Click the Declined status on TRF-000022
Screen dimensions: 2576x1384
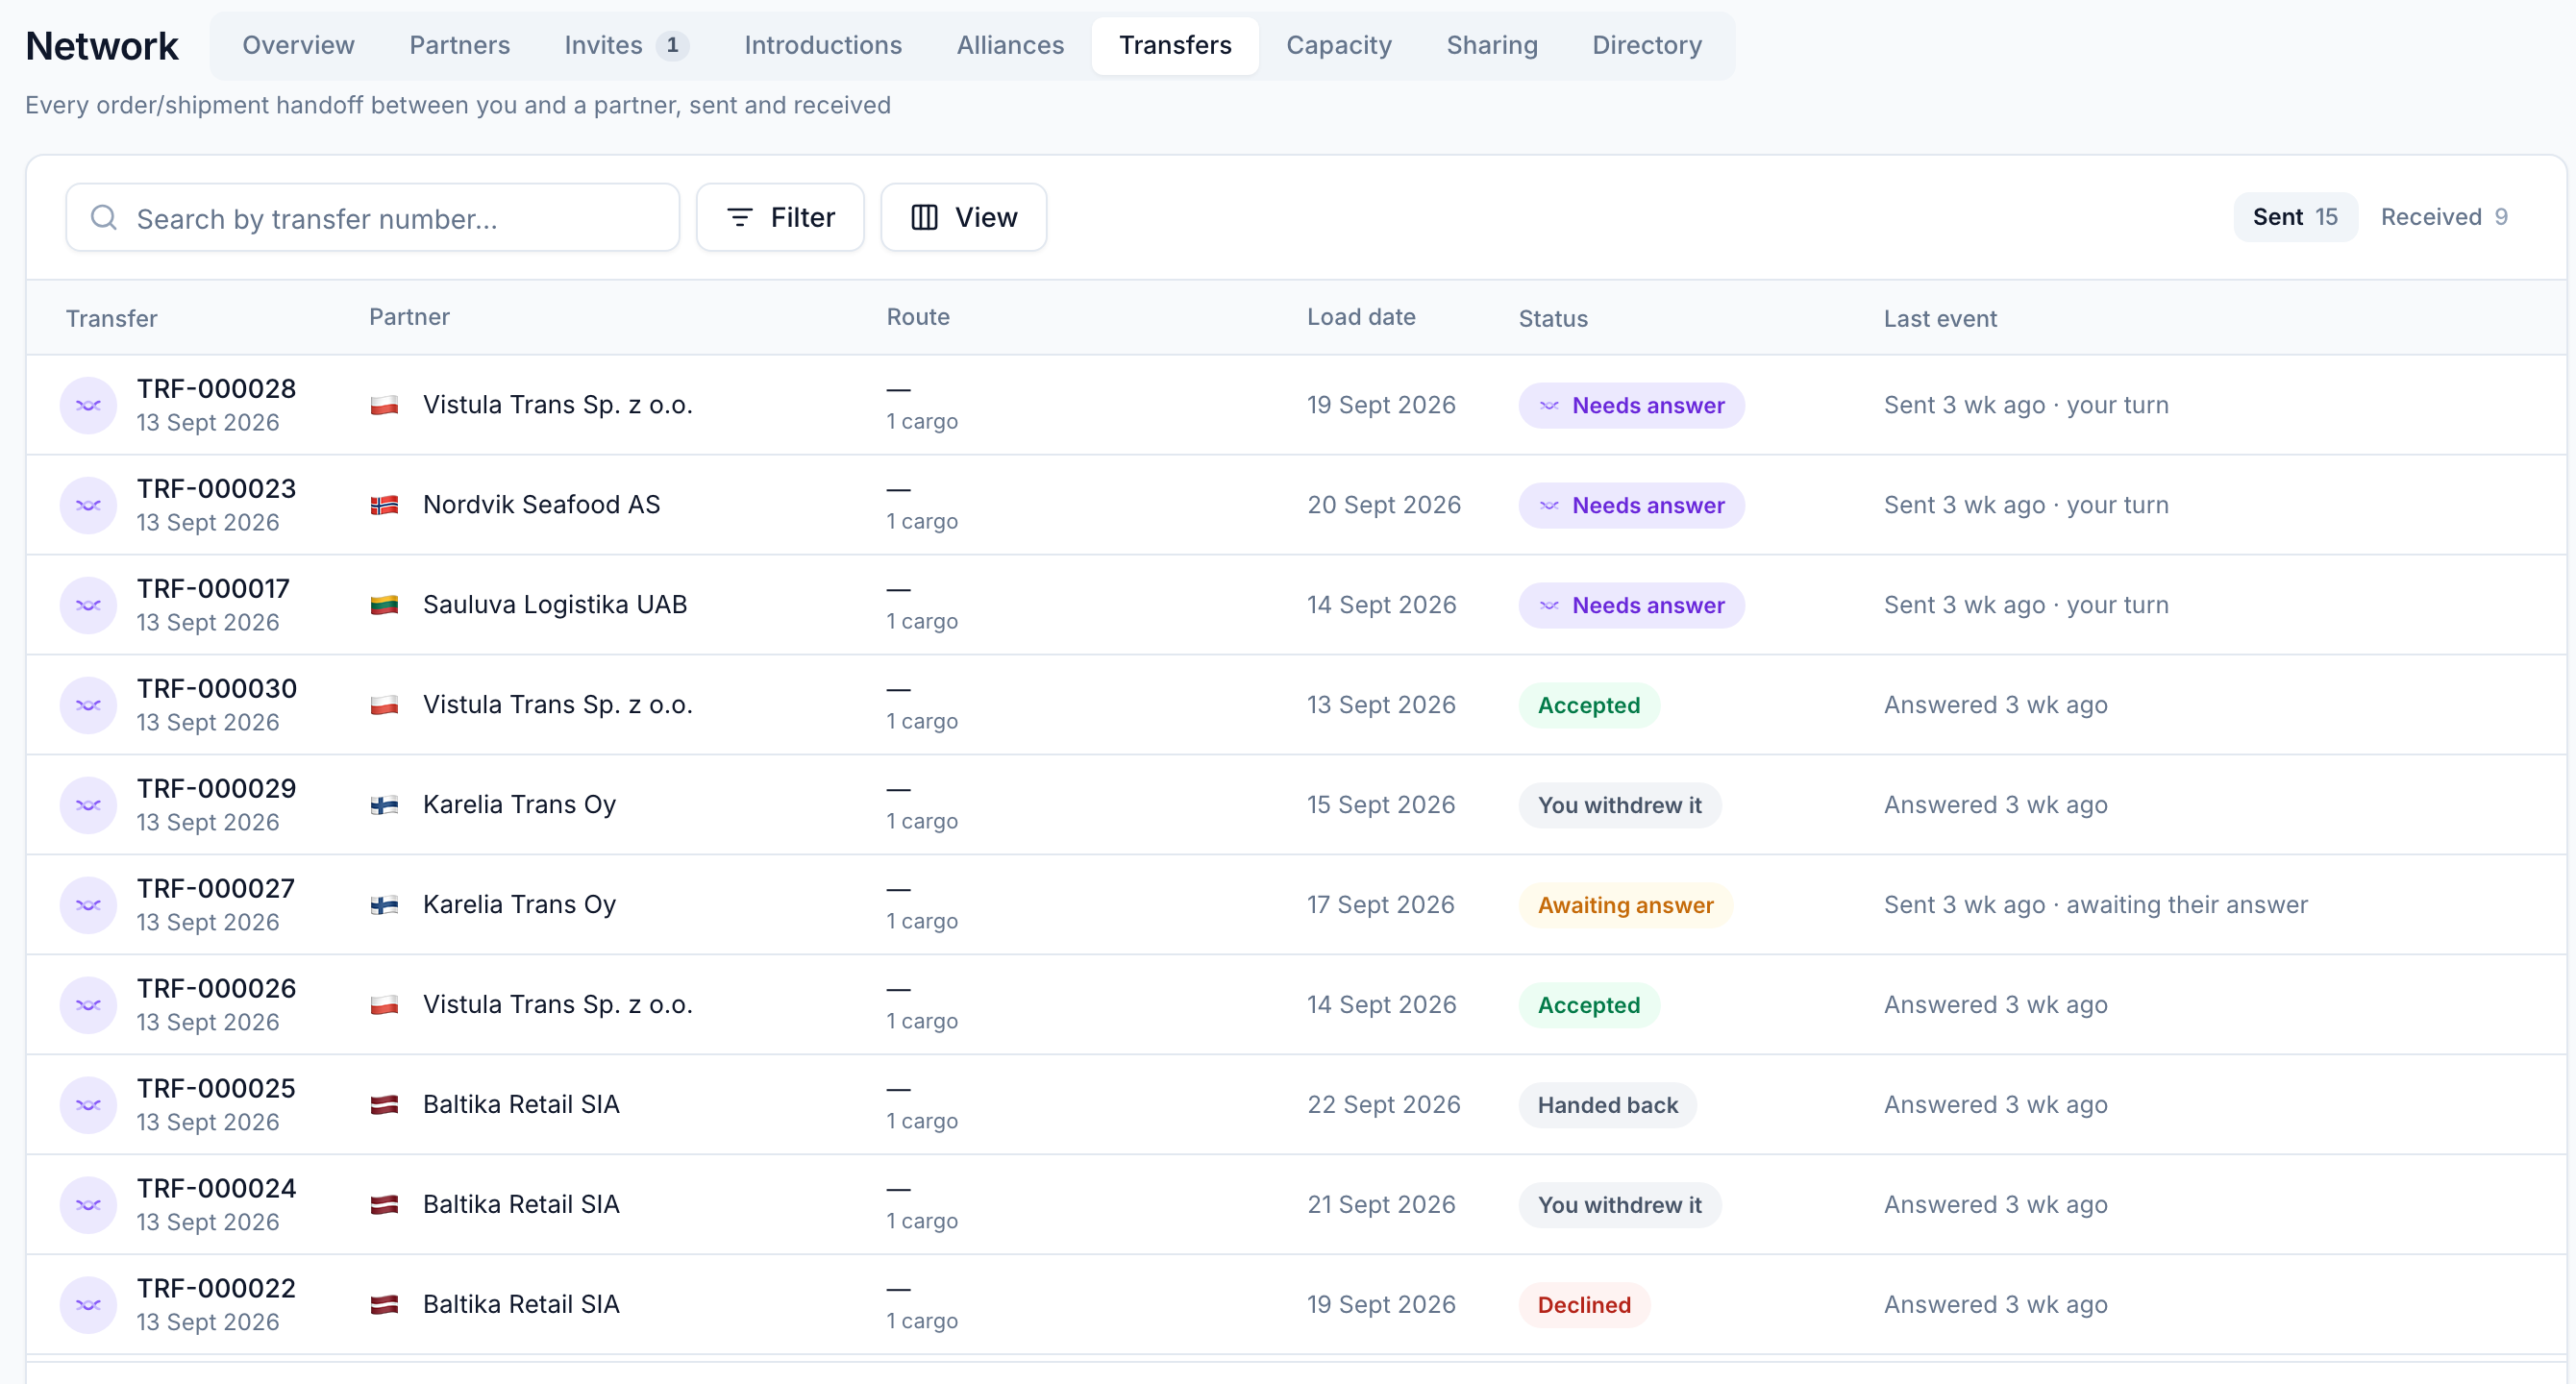tap(1584, 1305)
